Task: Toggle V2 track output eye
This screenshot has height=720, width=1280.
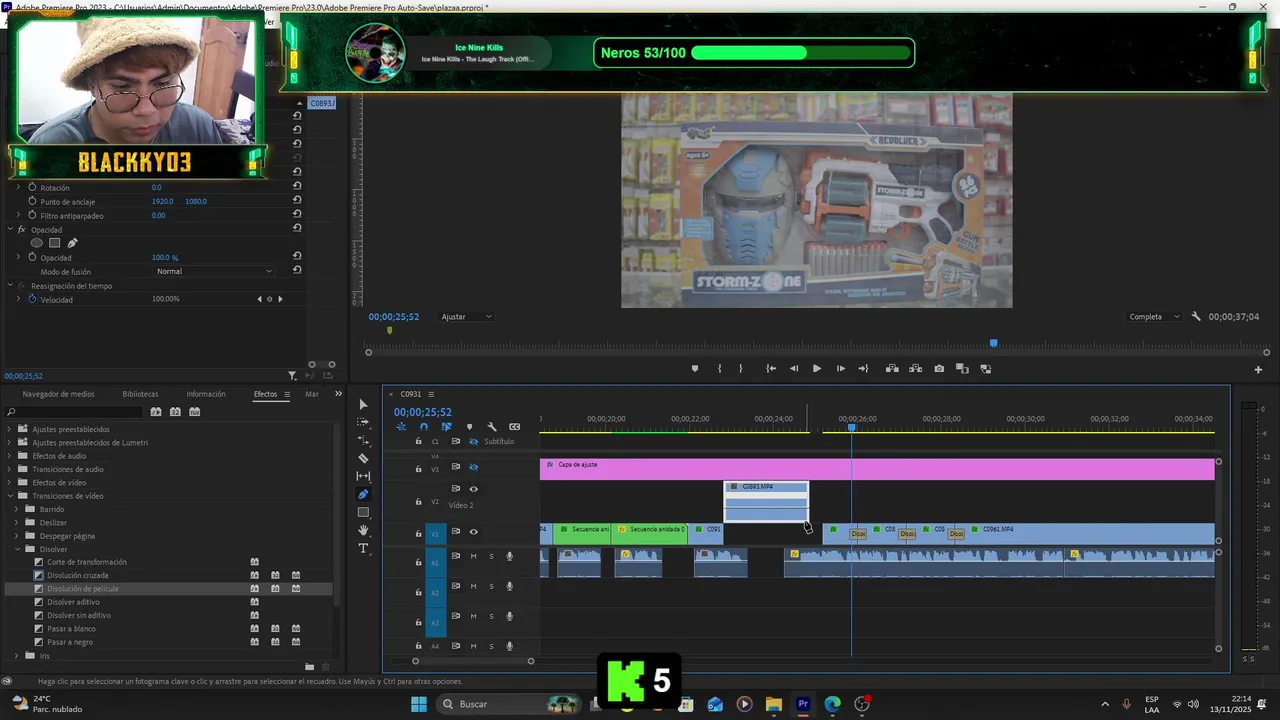Action: click(x=474, y=489)
